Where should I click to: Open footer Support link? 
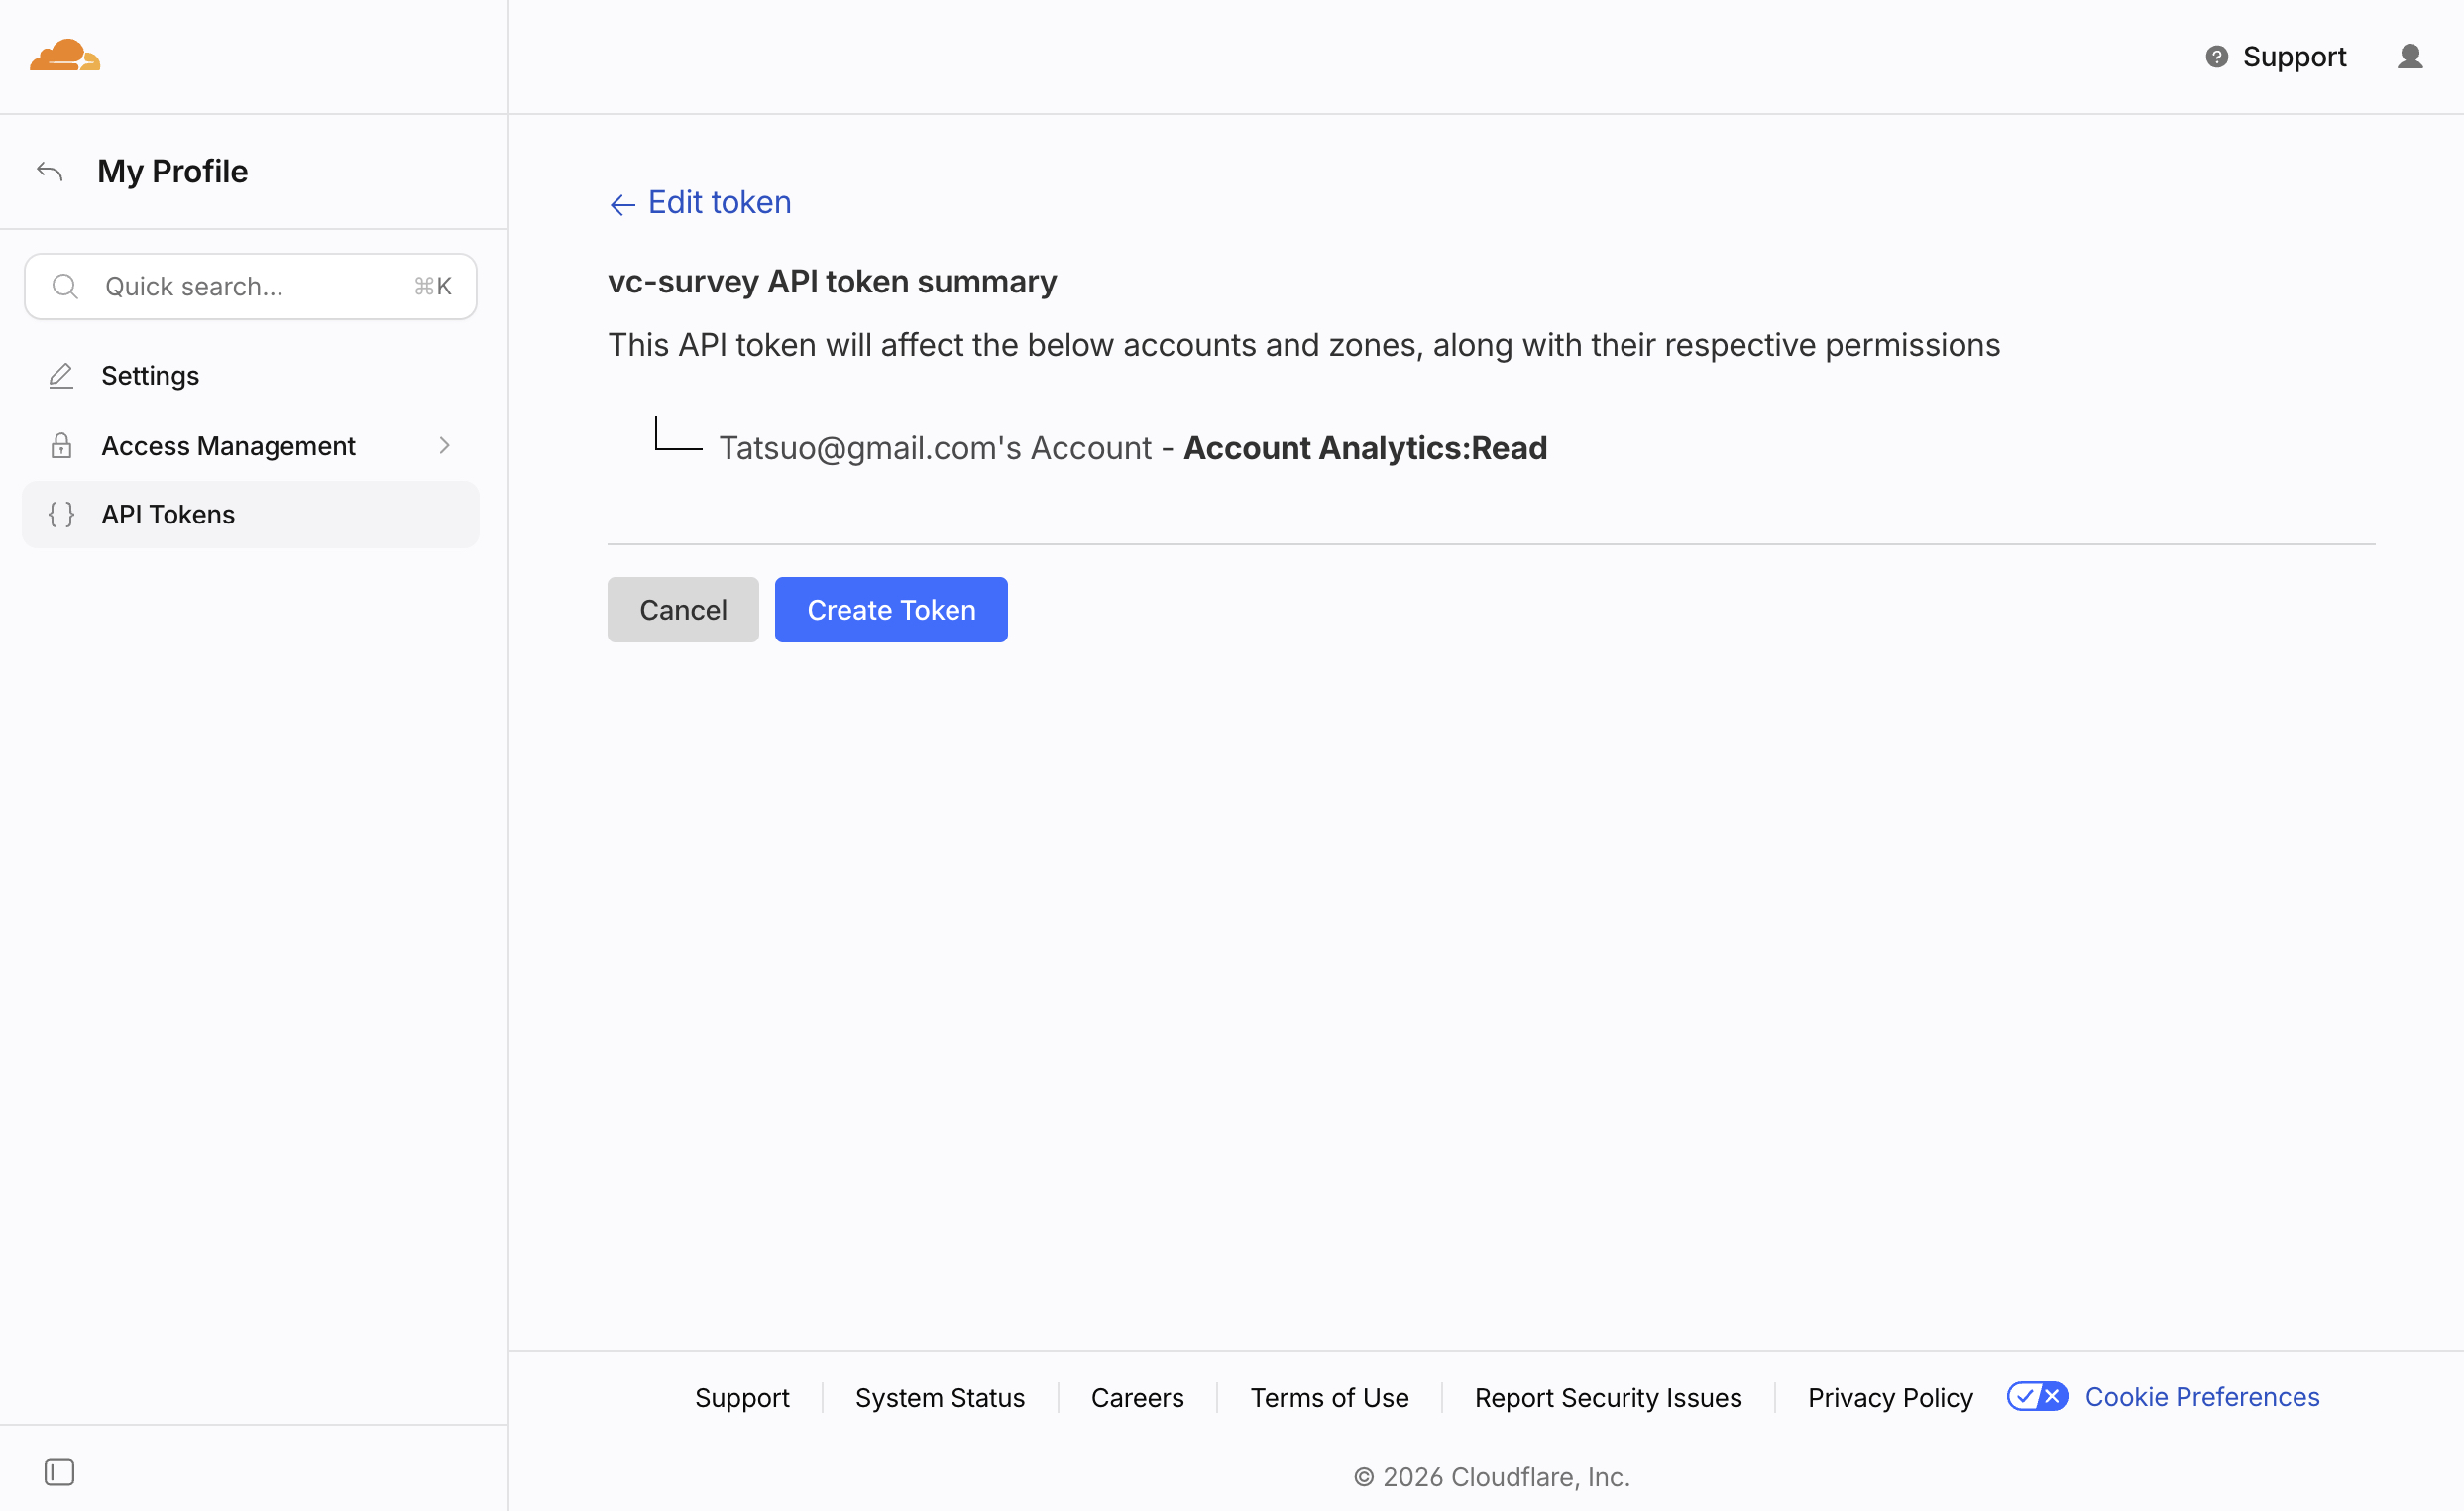point(742,1397)
